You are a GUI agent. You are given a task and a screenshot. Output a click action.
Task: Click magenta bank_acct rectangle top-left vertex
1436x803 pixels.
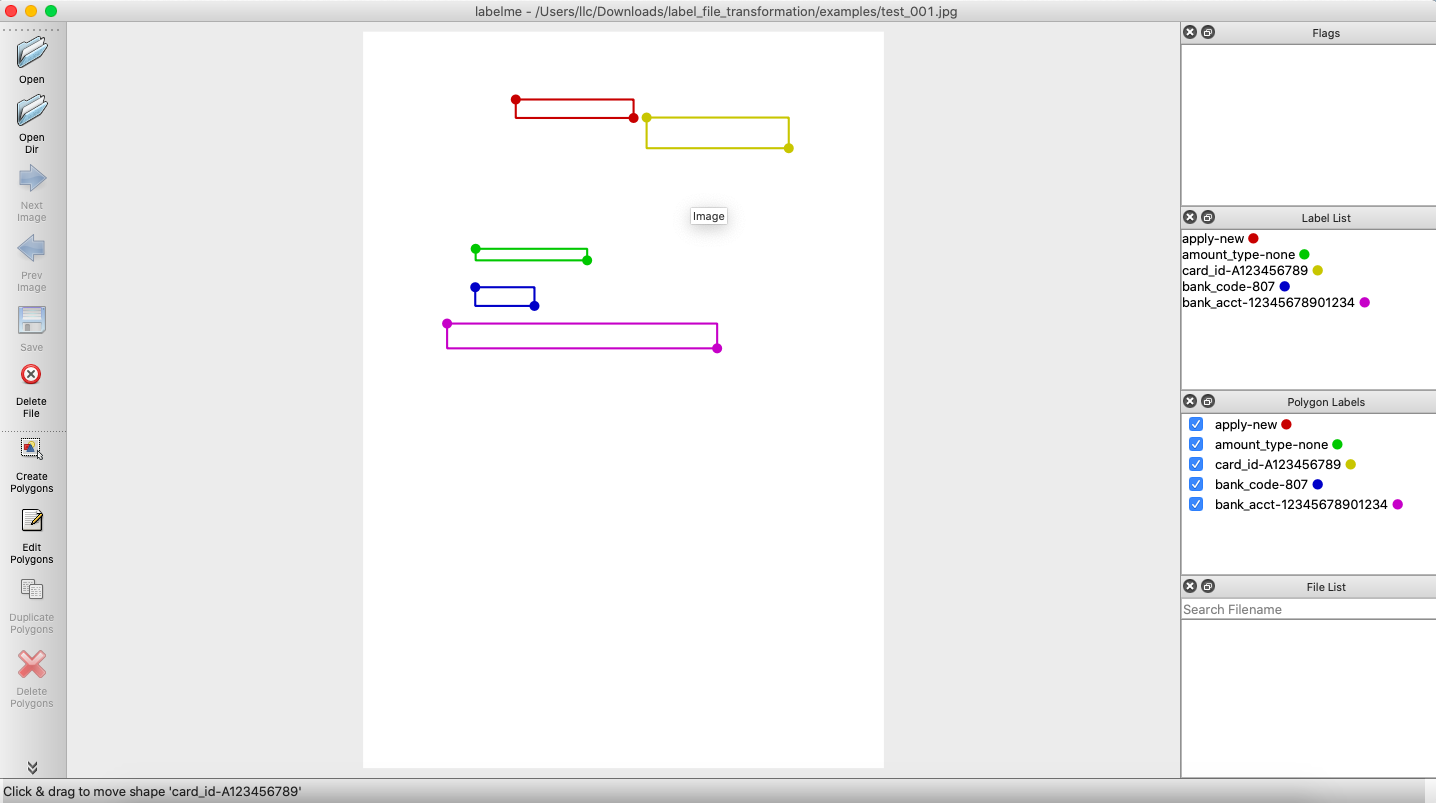tap(447, 323)
